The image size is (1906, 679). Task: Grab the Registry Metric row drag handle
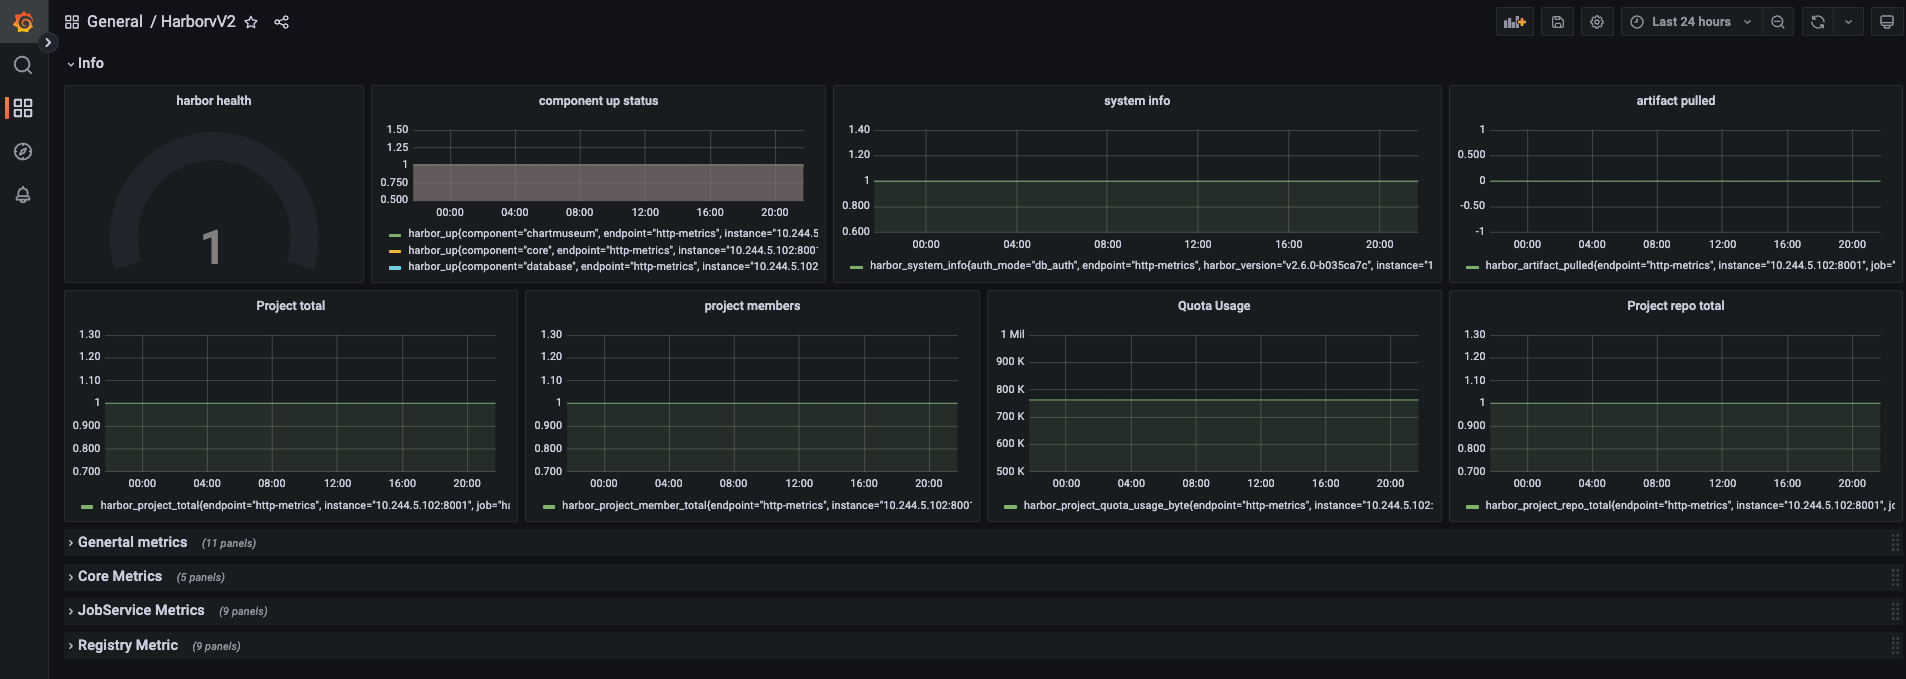click(x=1895, y=646)
